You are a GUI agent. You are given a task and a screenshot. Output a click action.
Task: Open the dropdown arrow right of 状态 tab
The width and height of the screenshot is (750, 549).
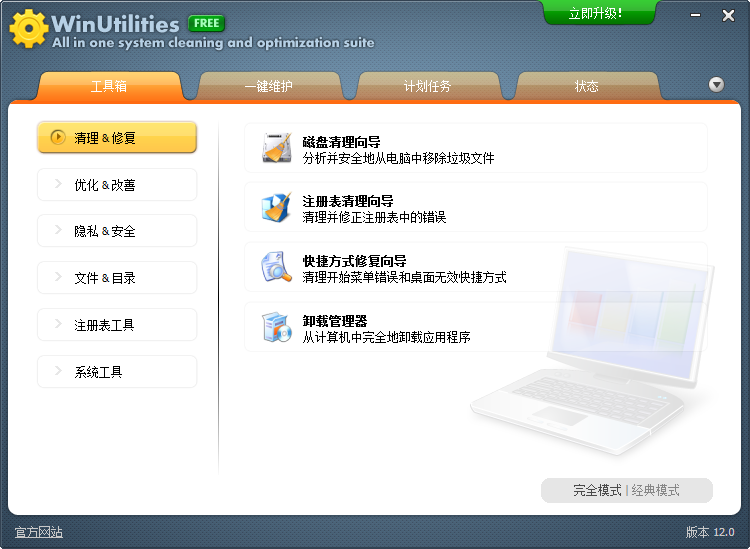716,85
